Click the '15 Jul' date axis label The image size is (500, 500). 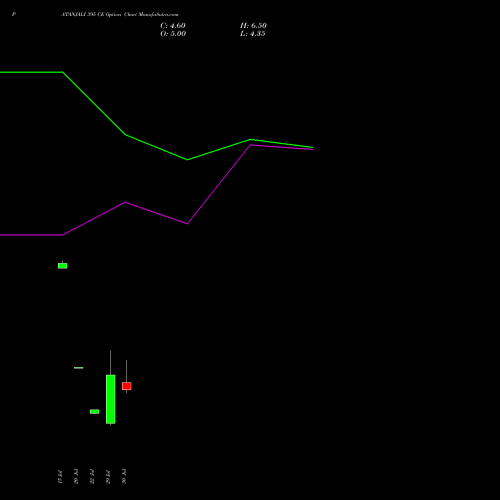pyautogui.click(x=60, y=476)
